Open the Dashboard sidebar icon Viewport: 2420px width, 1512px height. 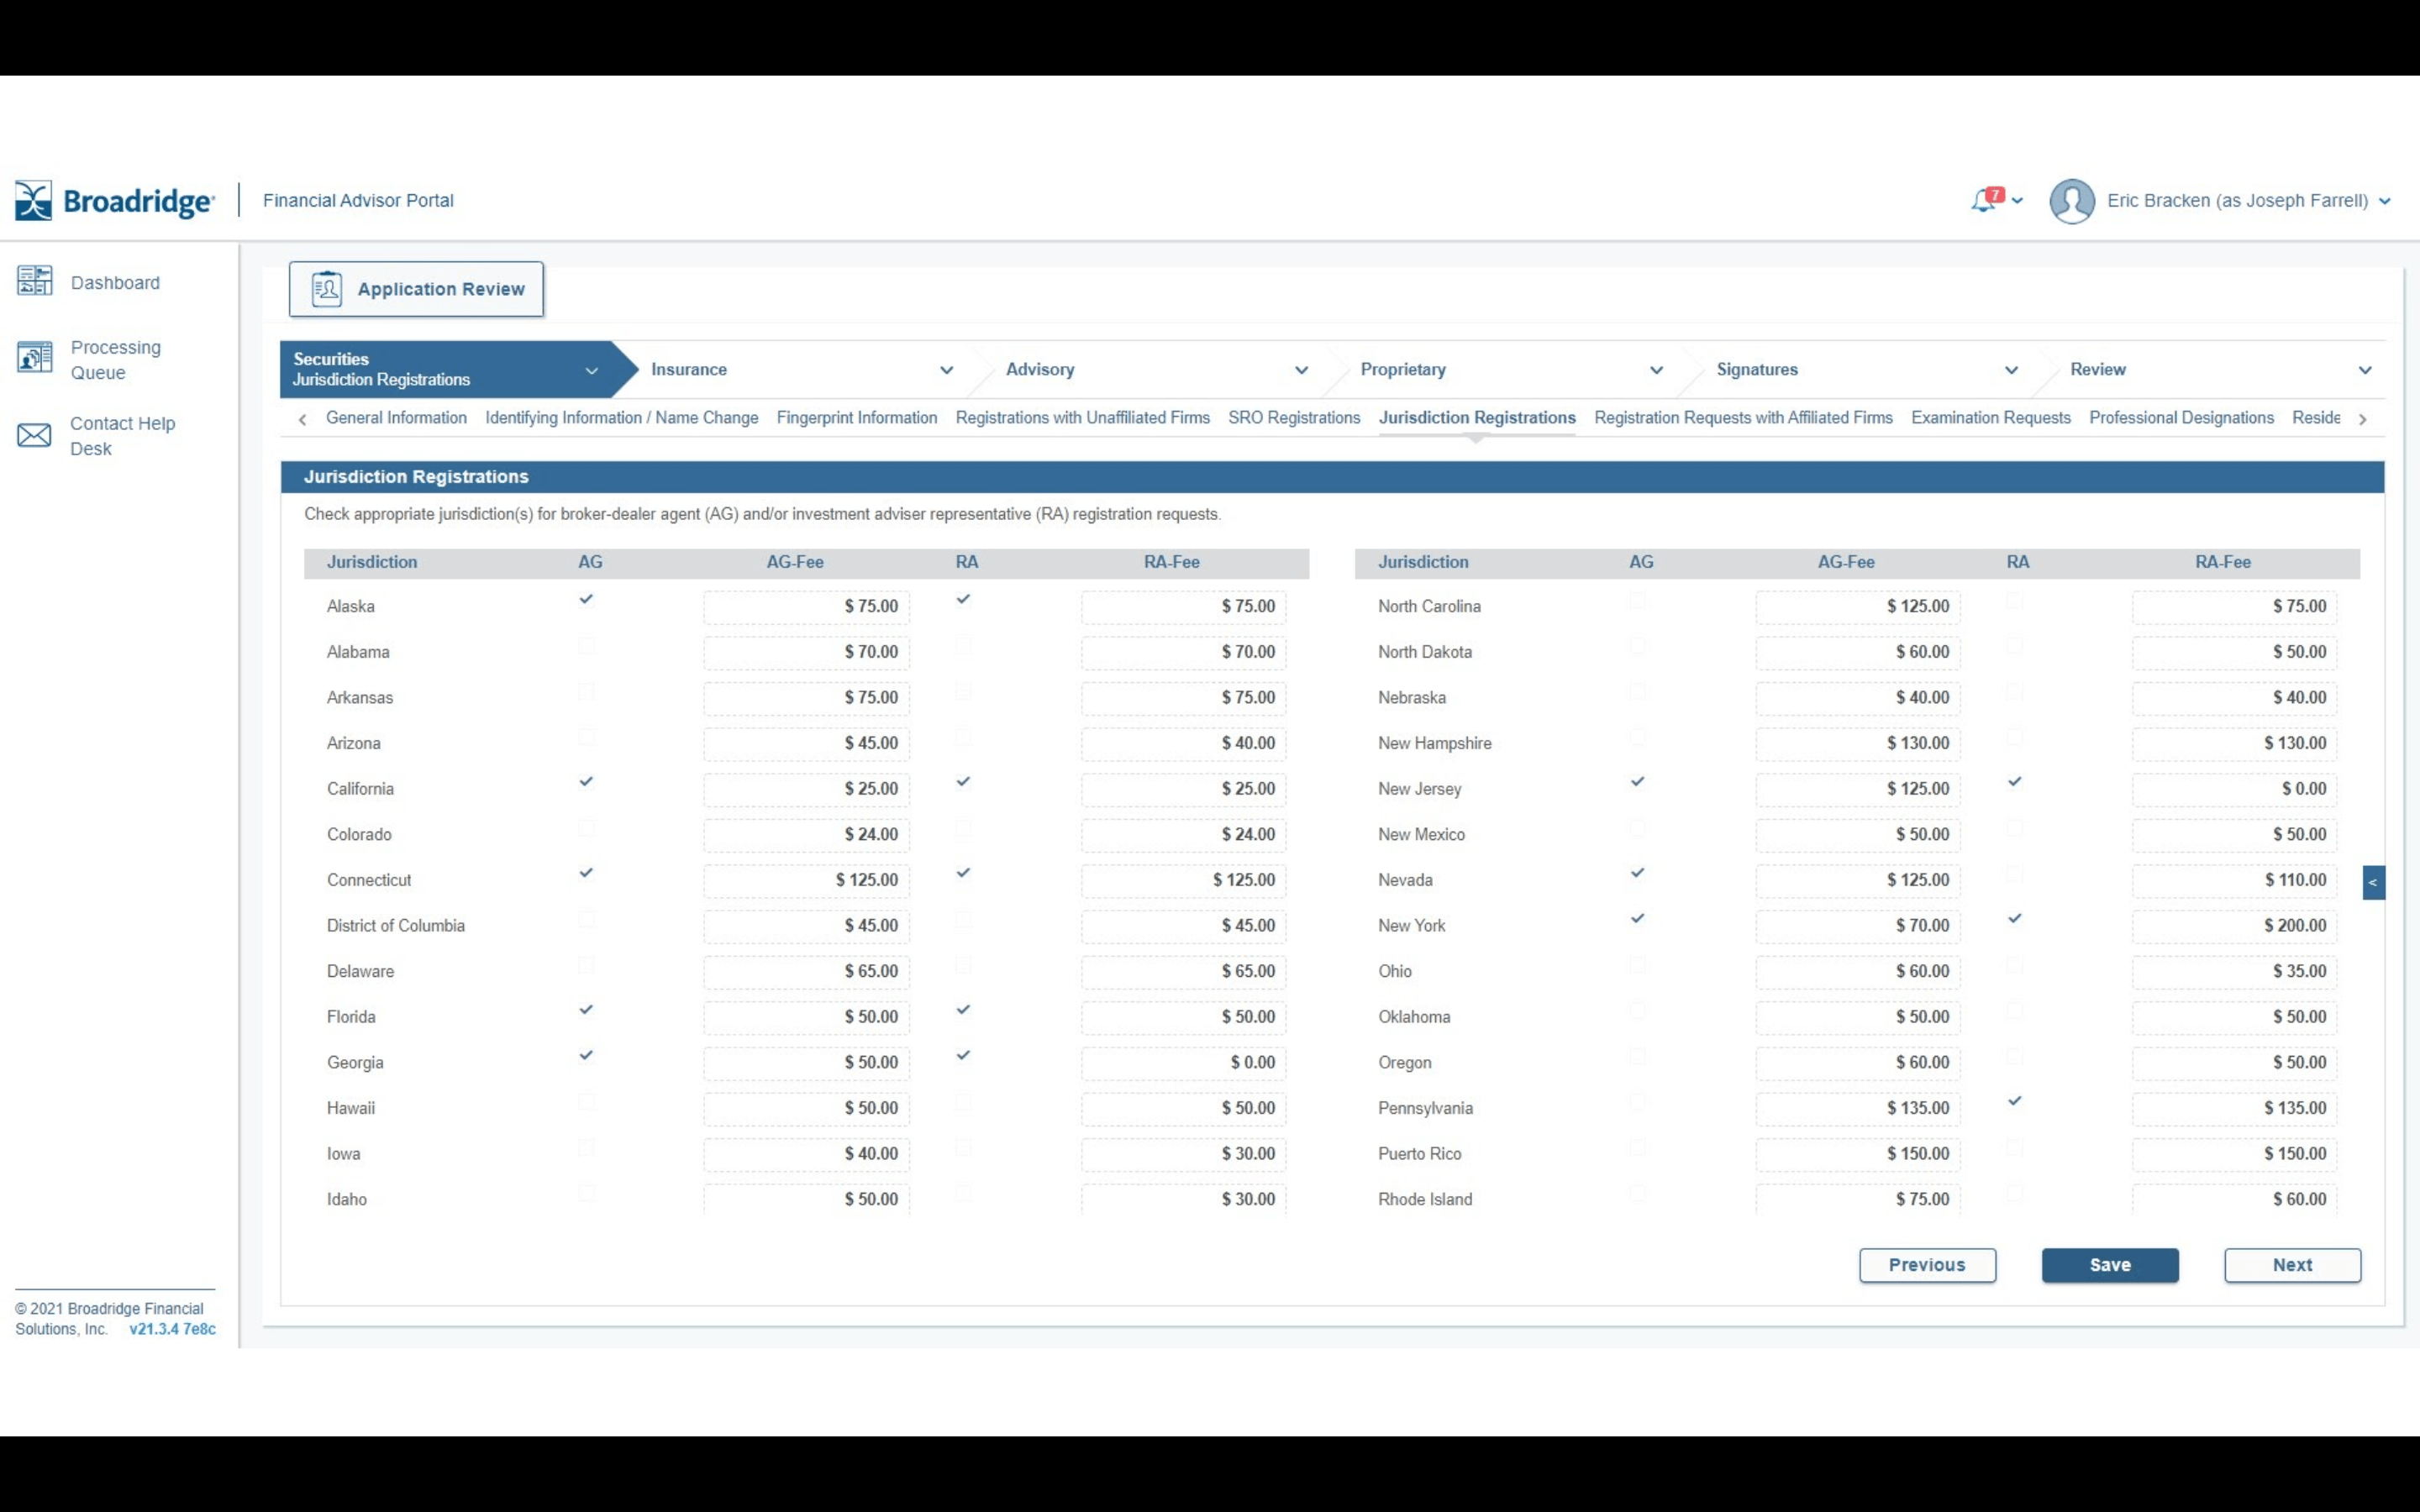coord(35,281)
